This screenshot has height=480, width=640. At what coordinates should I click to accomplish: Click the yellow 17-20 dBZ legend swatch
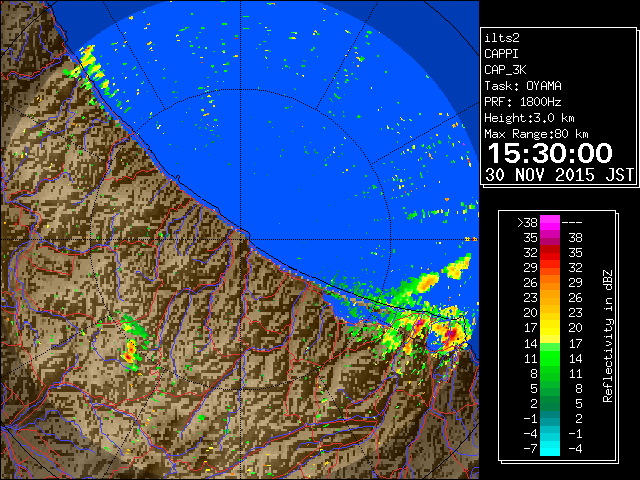[x=550, y=328]
